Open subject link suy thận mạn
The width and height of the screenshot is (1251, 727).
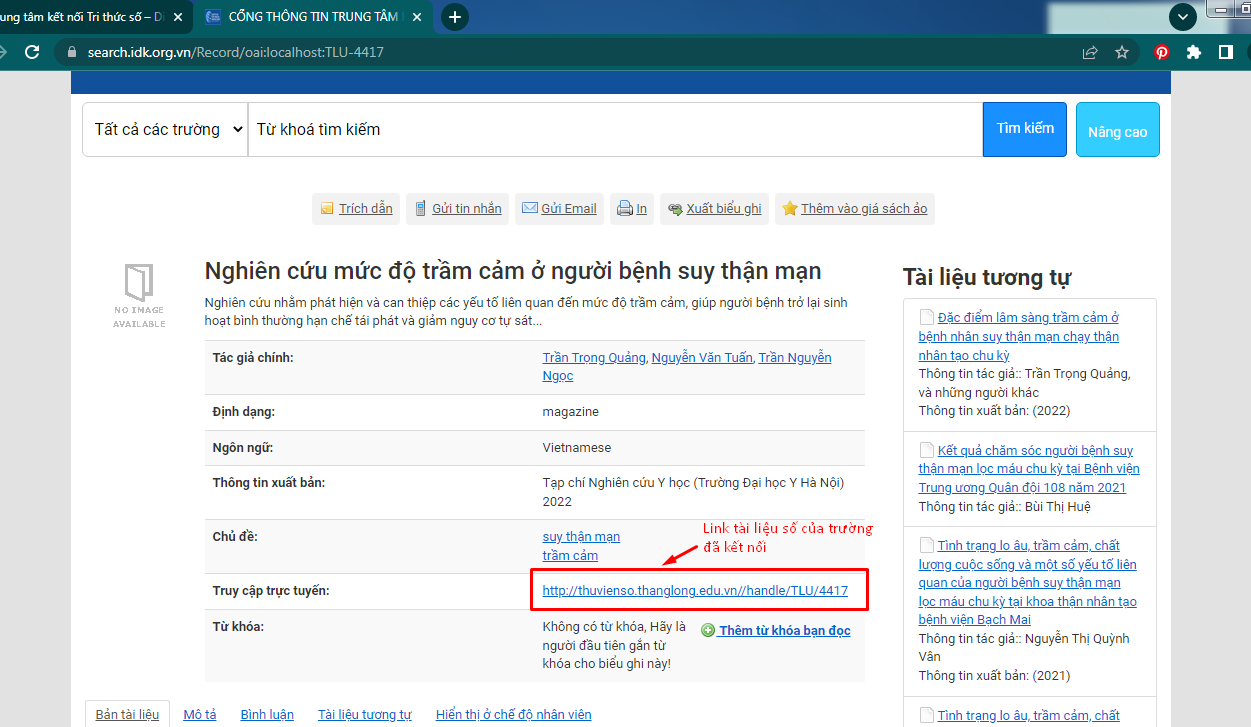[x=581, y=537]
